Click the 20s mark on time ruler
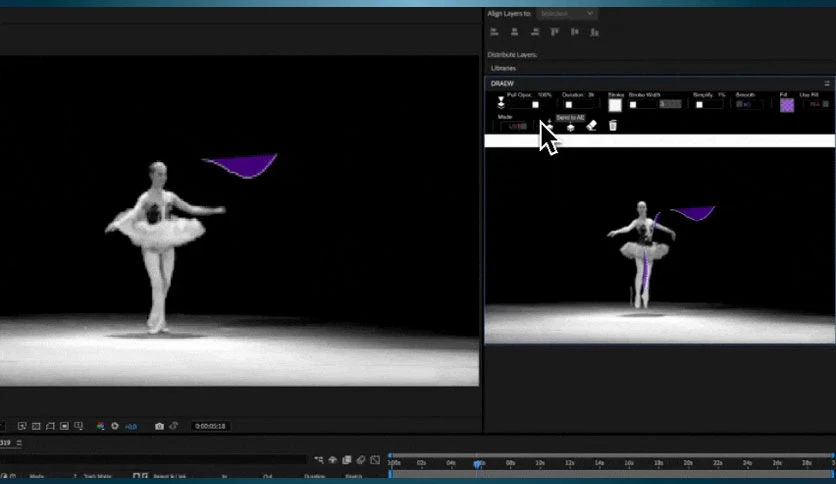The height and width of the screenshot is (484, 836). tap(688, 463)
